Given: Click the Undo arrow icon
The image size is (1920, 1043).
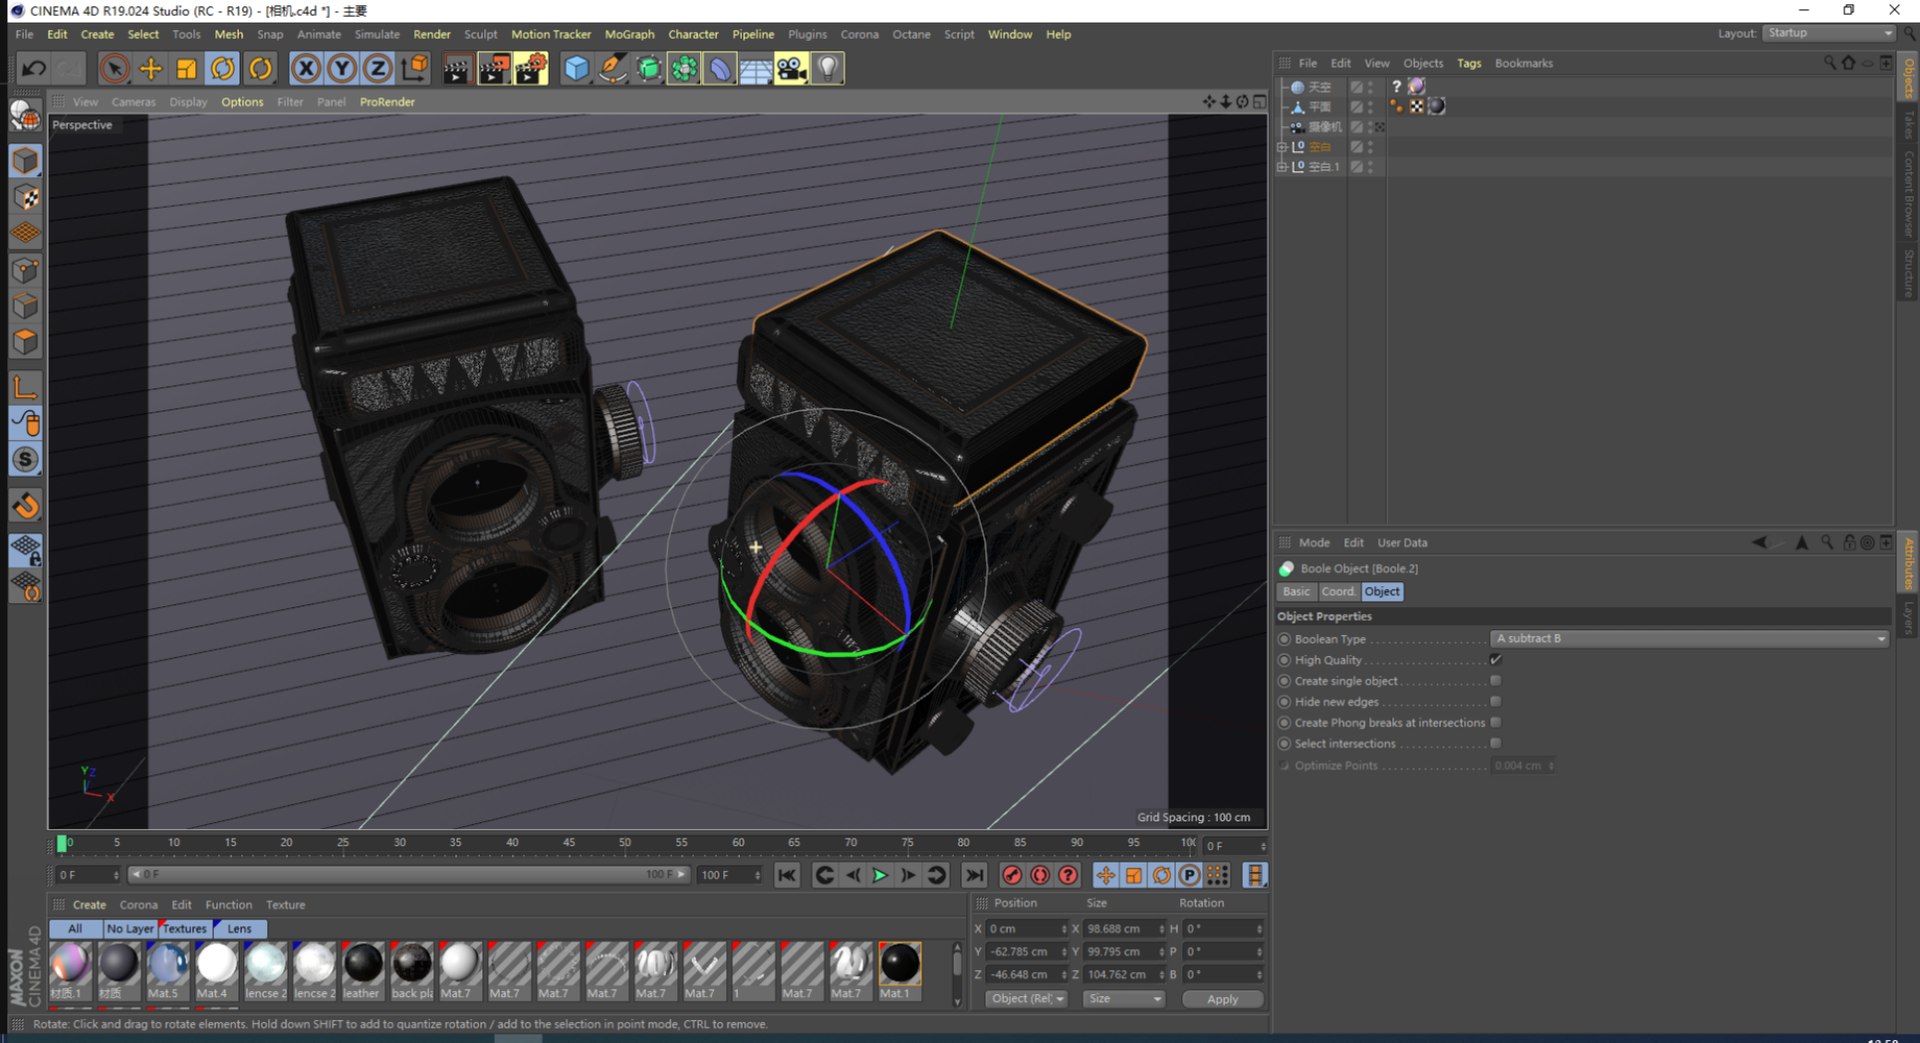Looking at the screenshot, I should [34, 68].
